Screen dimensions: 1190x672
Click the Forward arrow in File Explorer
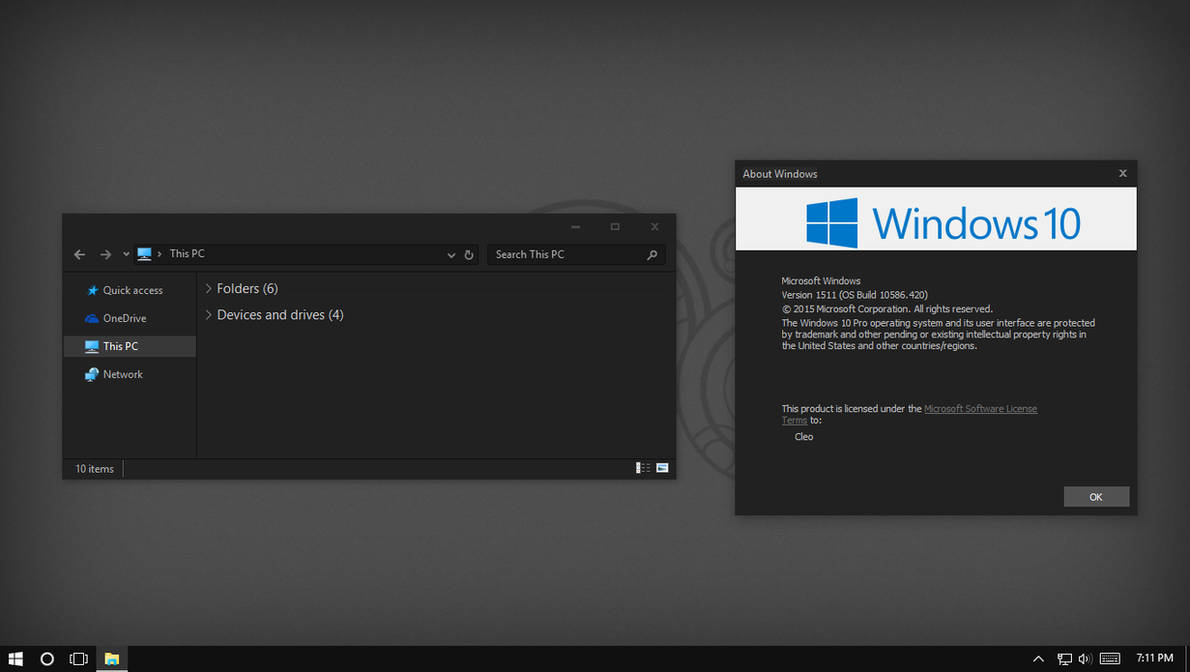point(105,254)
